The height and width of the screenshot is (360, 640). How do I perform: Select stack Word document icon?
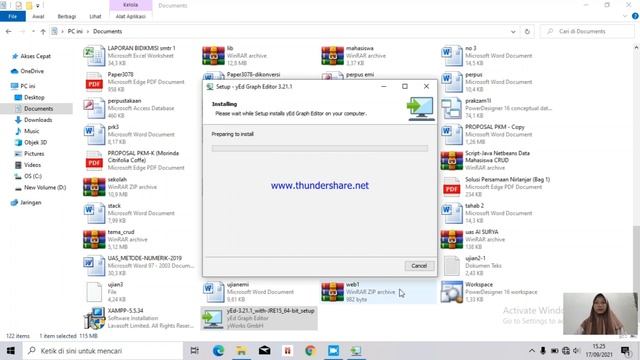pos(94,213)
